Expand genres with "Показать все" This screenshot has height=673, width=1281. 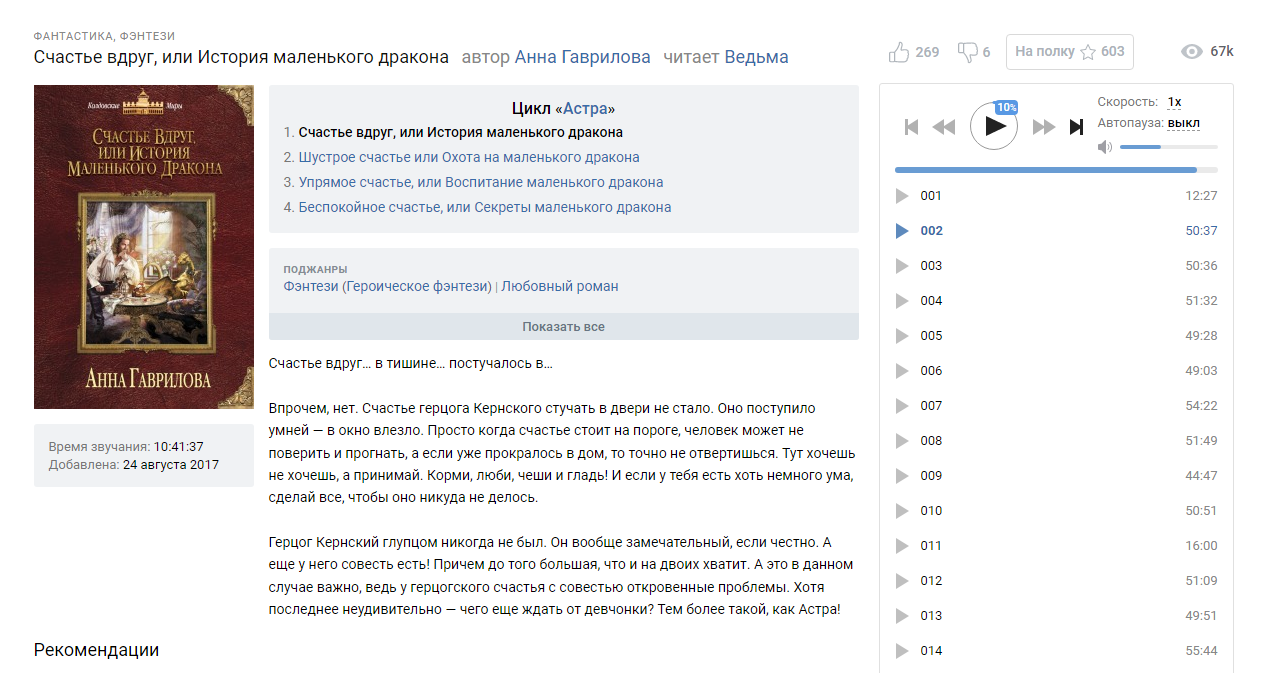click(x=563, y=327)
